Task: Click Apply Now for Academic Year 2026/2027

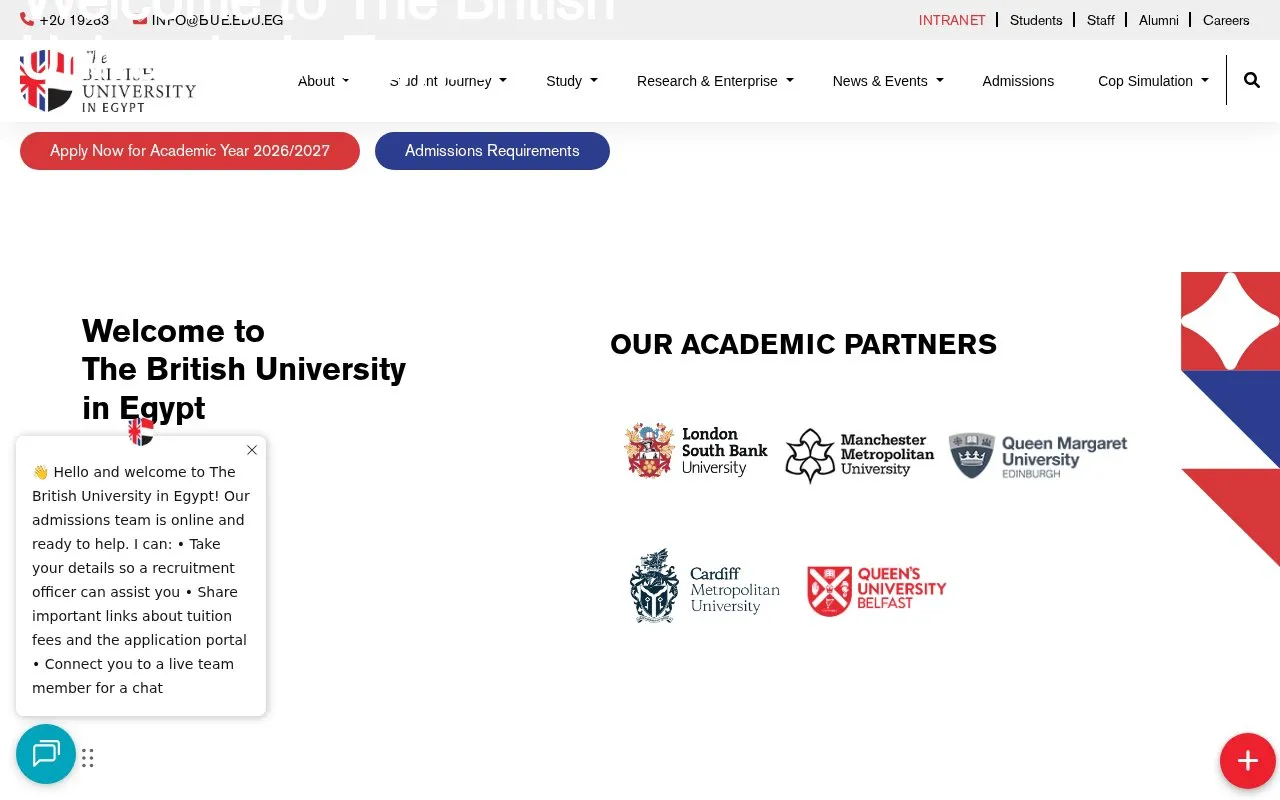Action: [190, 151]
